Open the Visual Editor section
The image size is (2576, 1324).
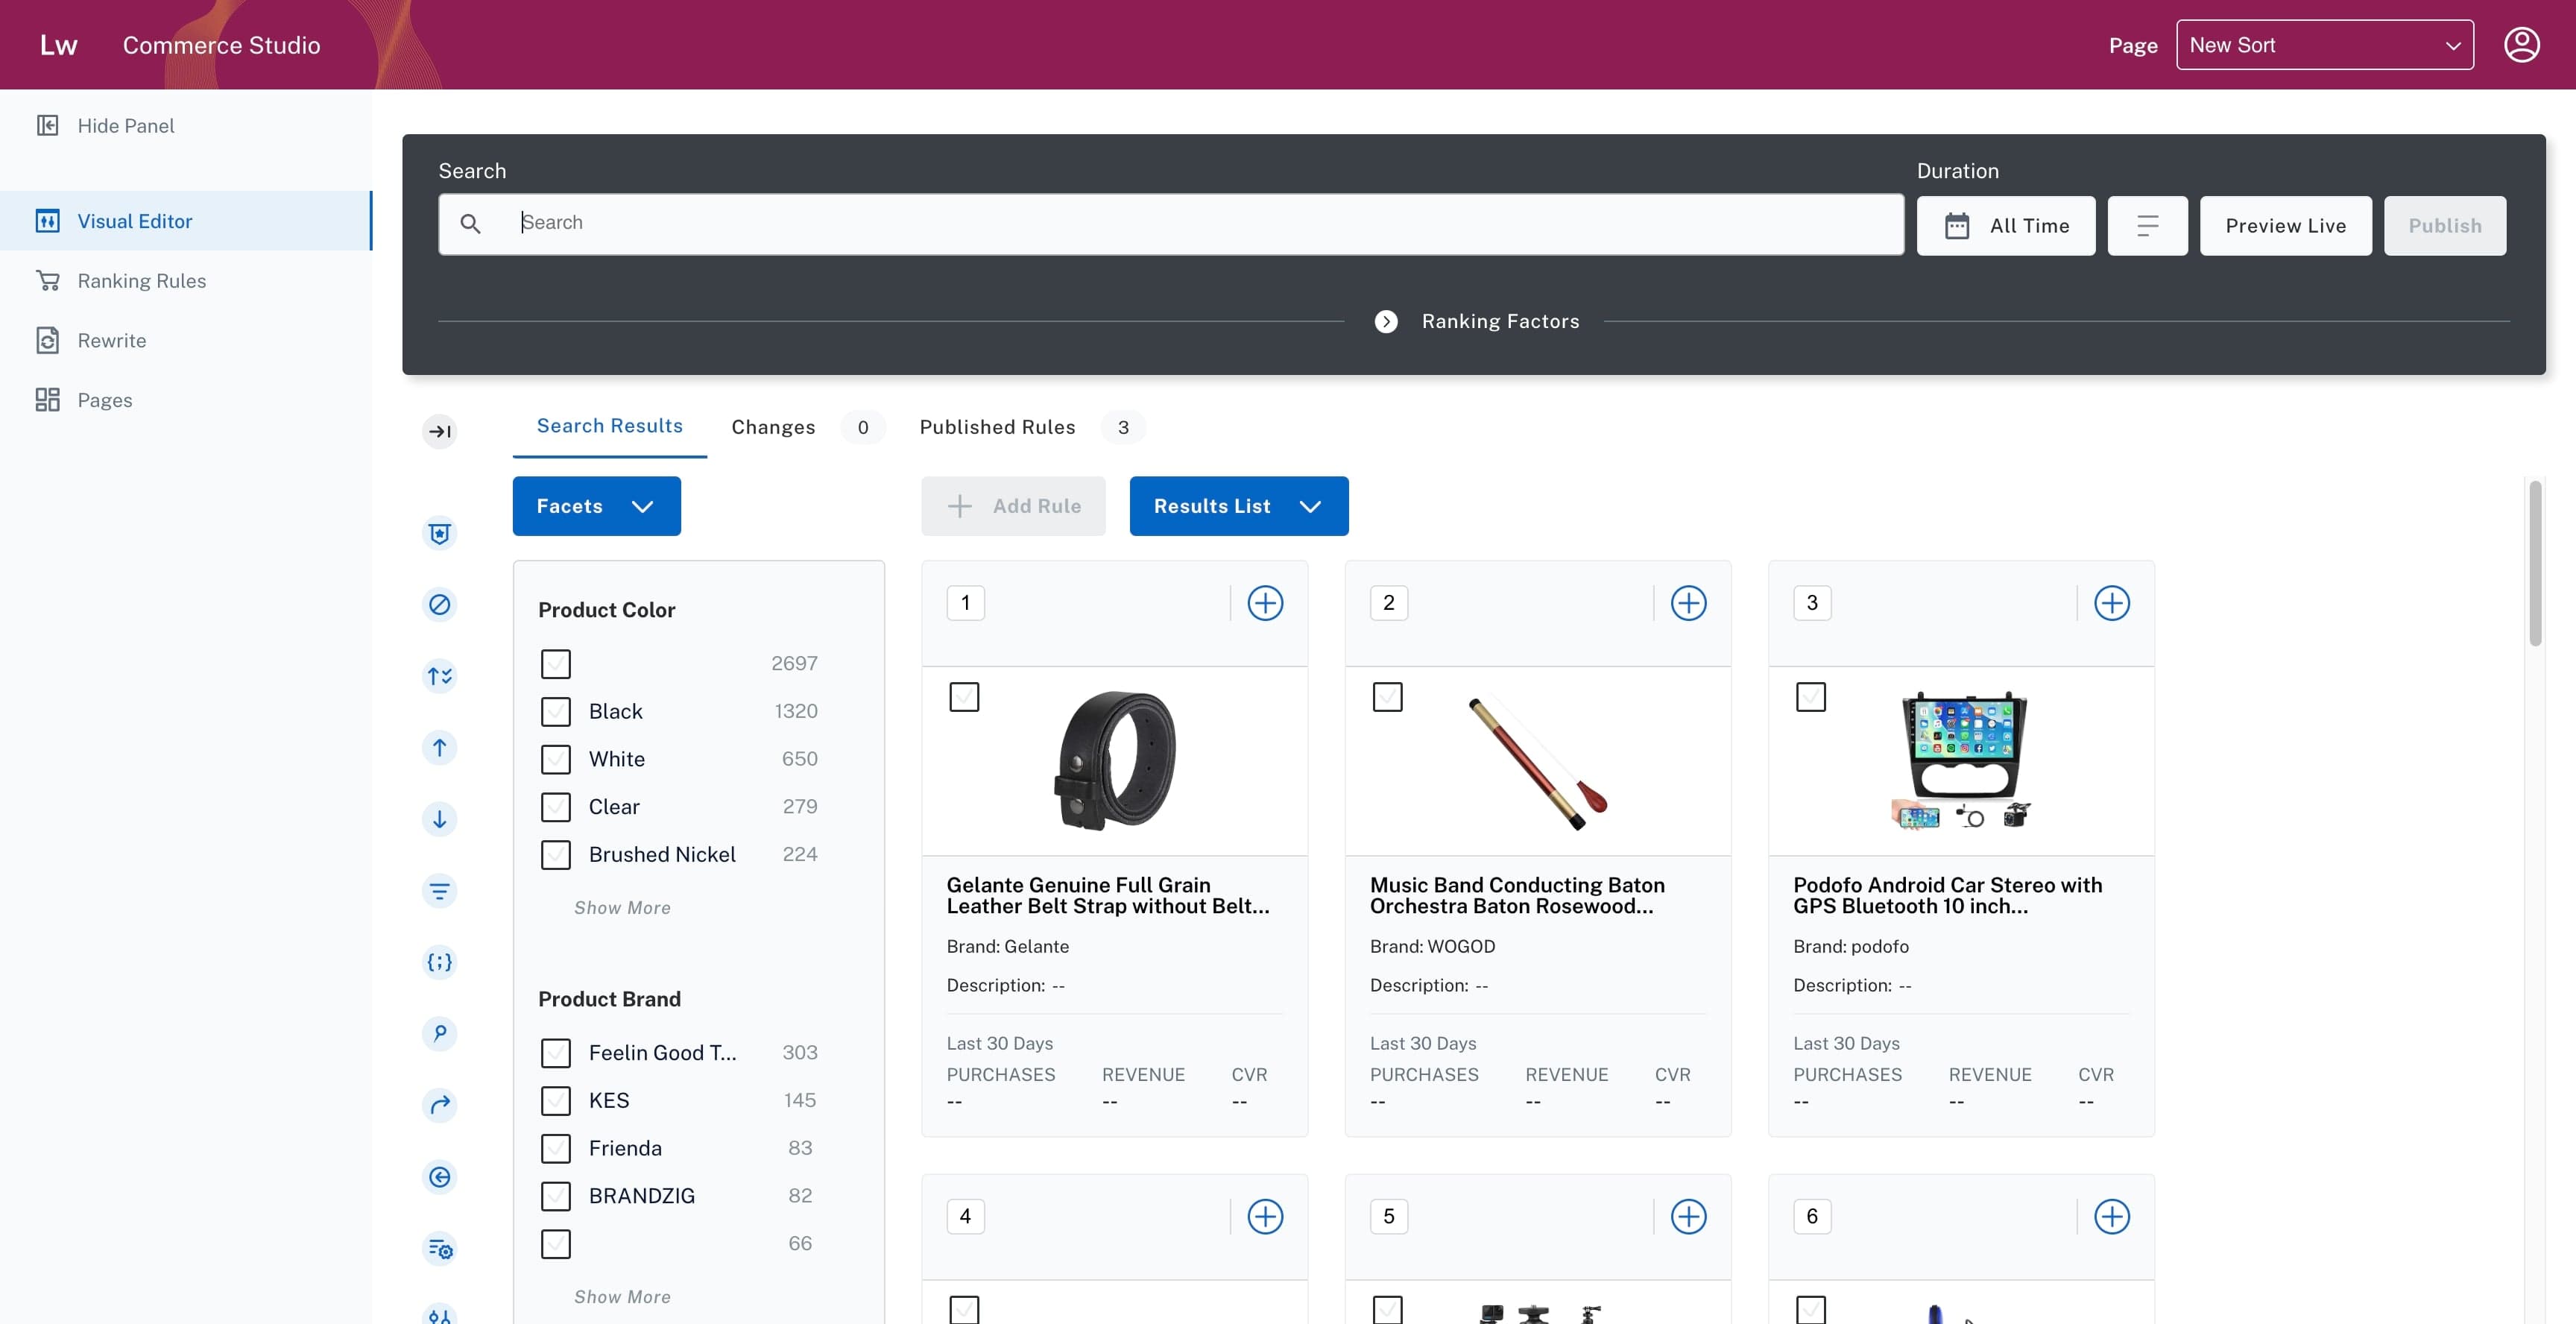(185, 221)
